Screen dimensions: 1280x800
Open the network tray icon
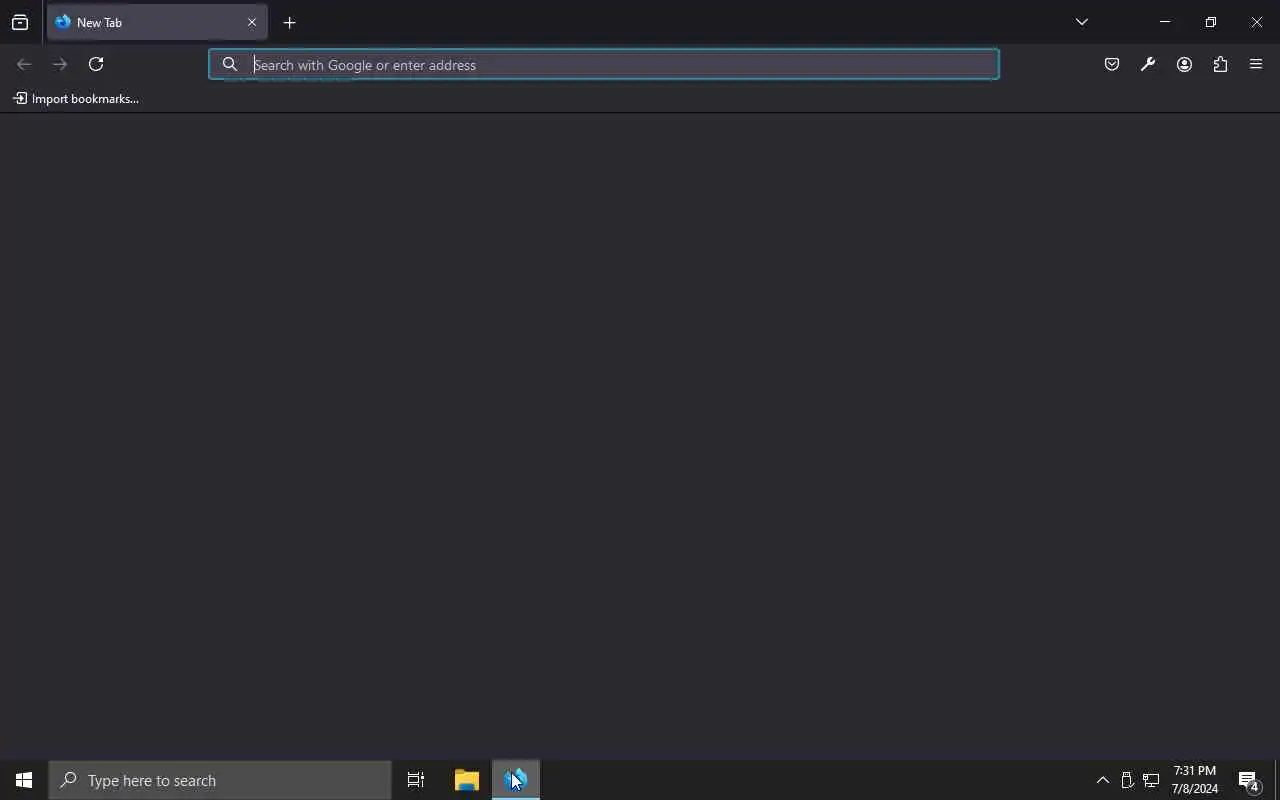[1151, 780]
